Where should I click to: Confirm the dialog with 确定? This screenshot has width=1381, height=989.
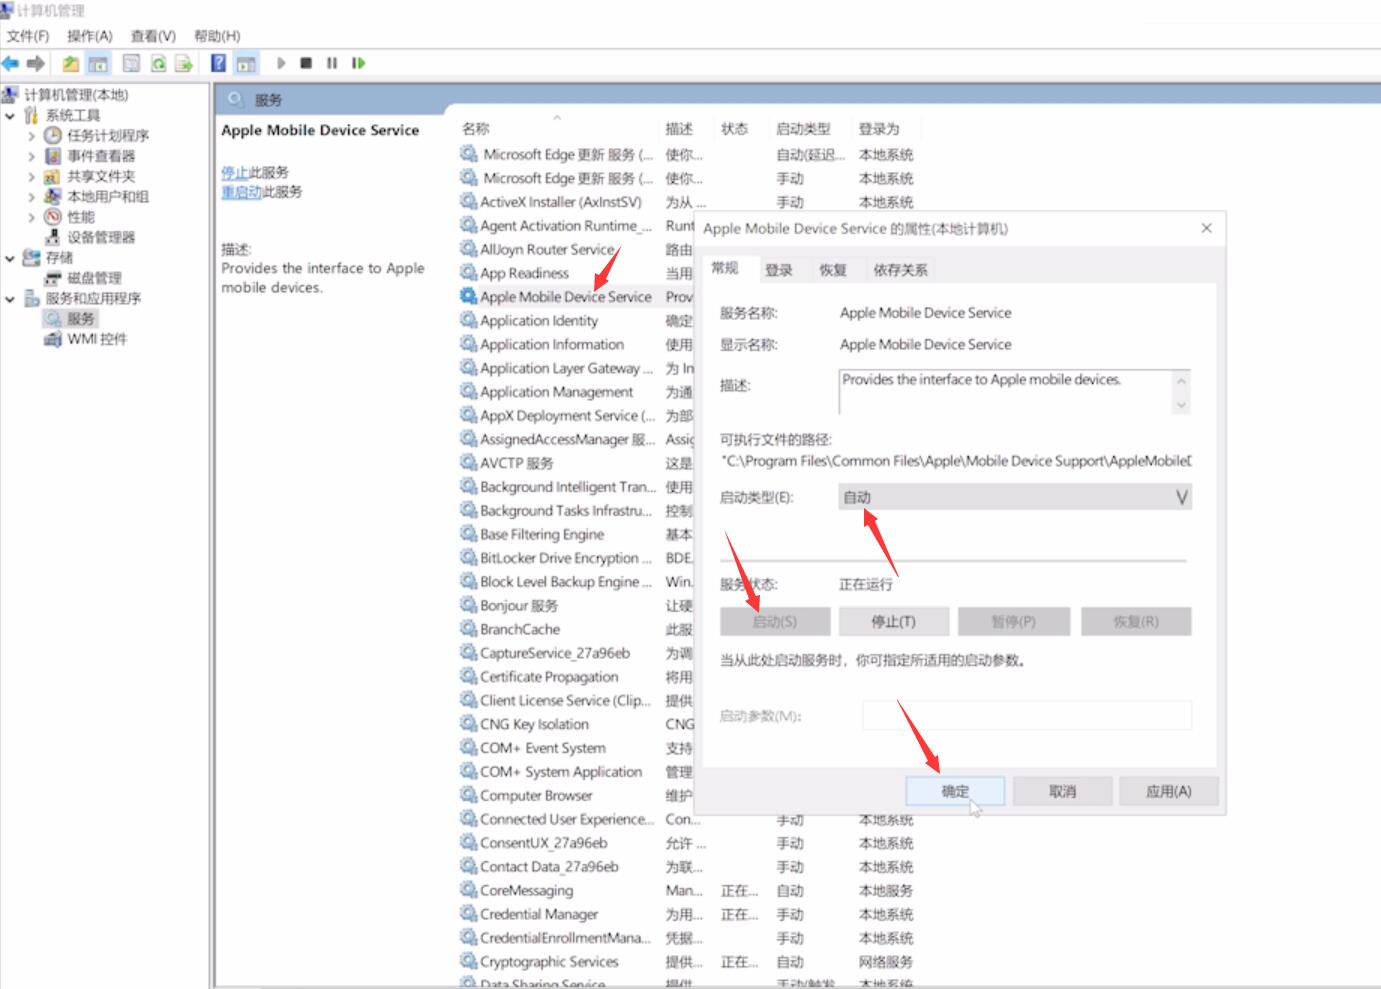pyautogui.click(x=955, y=791)
